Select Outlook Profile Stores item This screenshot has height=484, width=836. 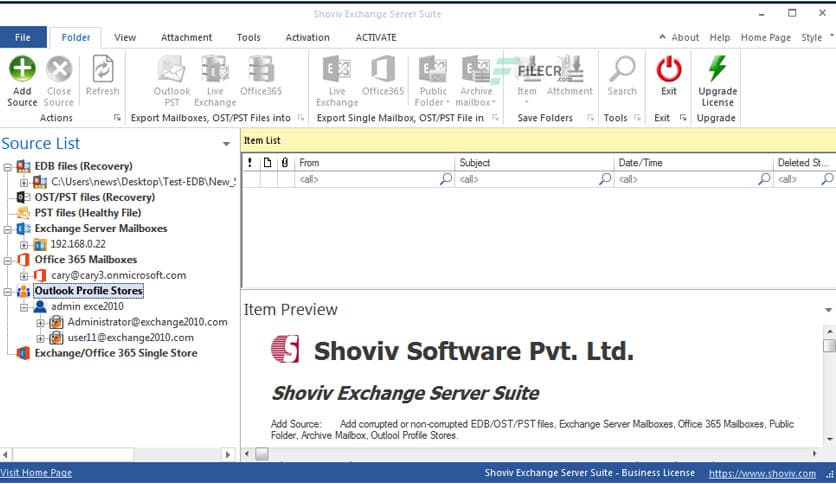click(x=89, y=291)
